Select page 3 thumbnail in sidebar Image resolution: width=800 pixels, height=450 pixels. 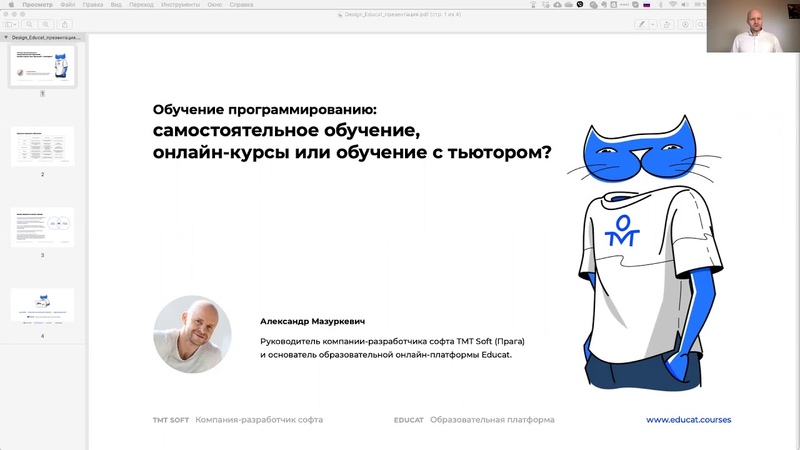tap(42, 227)
